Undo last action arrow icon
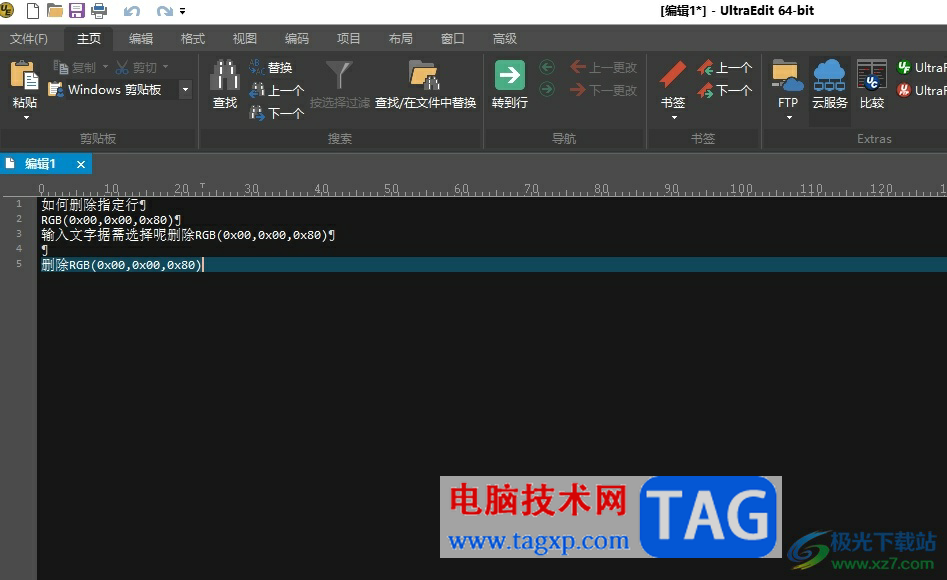Viewport: 947px width, 580px height. pyautogui.click(x=132, y=11)
